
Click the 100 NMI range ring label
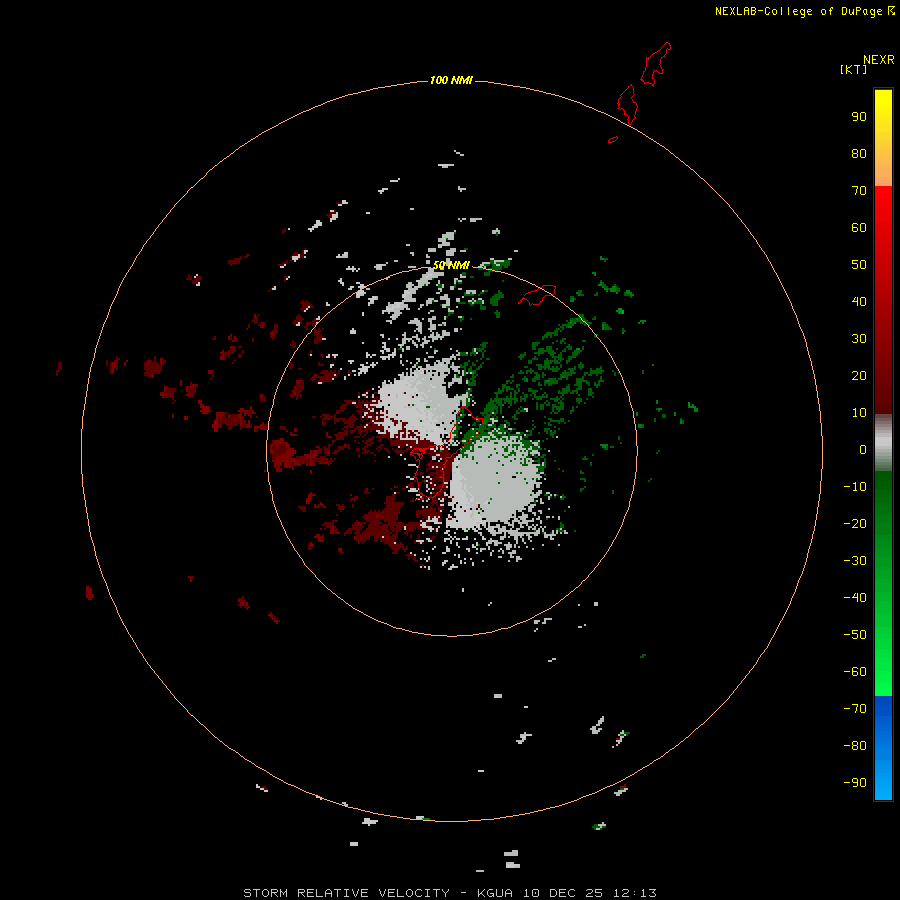(x=451, y=80)
